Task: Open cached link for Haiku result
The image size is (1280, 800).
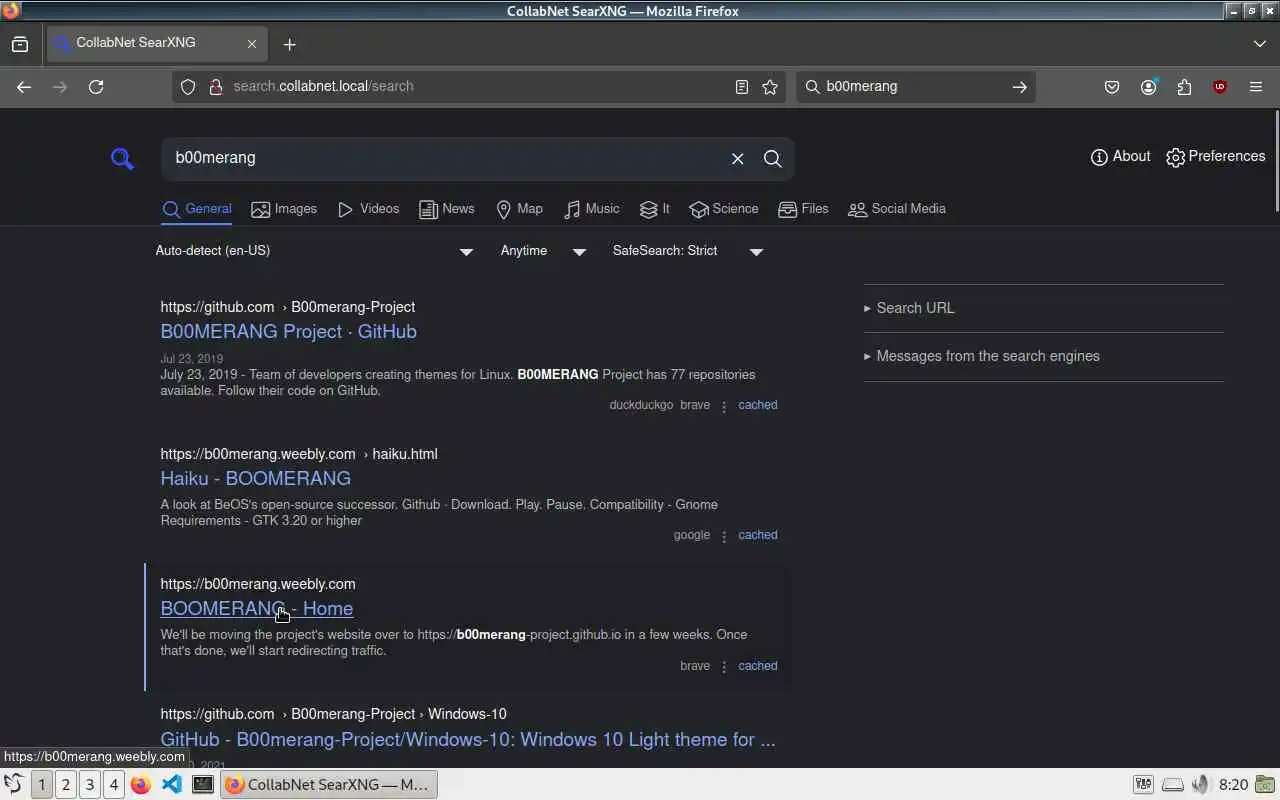Action: click(757, 535)
